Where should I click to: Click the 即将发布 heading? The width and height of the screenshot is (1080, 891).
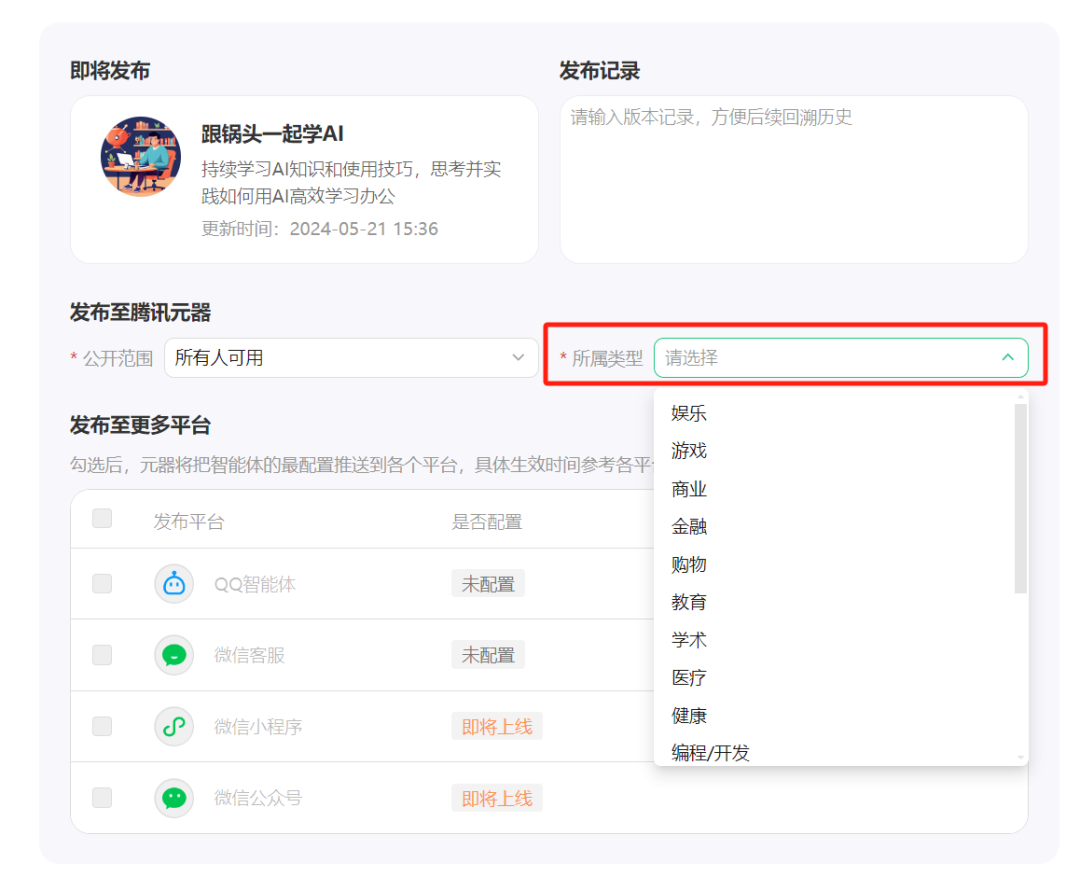tap(110, 70)
